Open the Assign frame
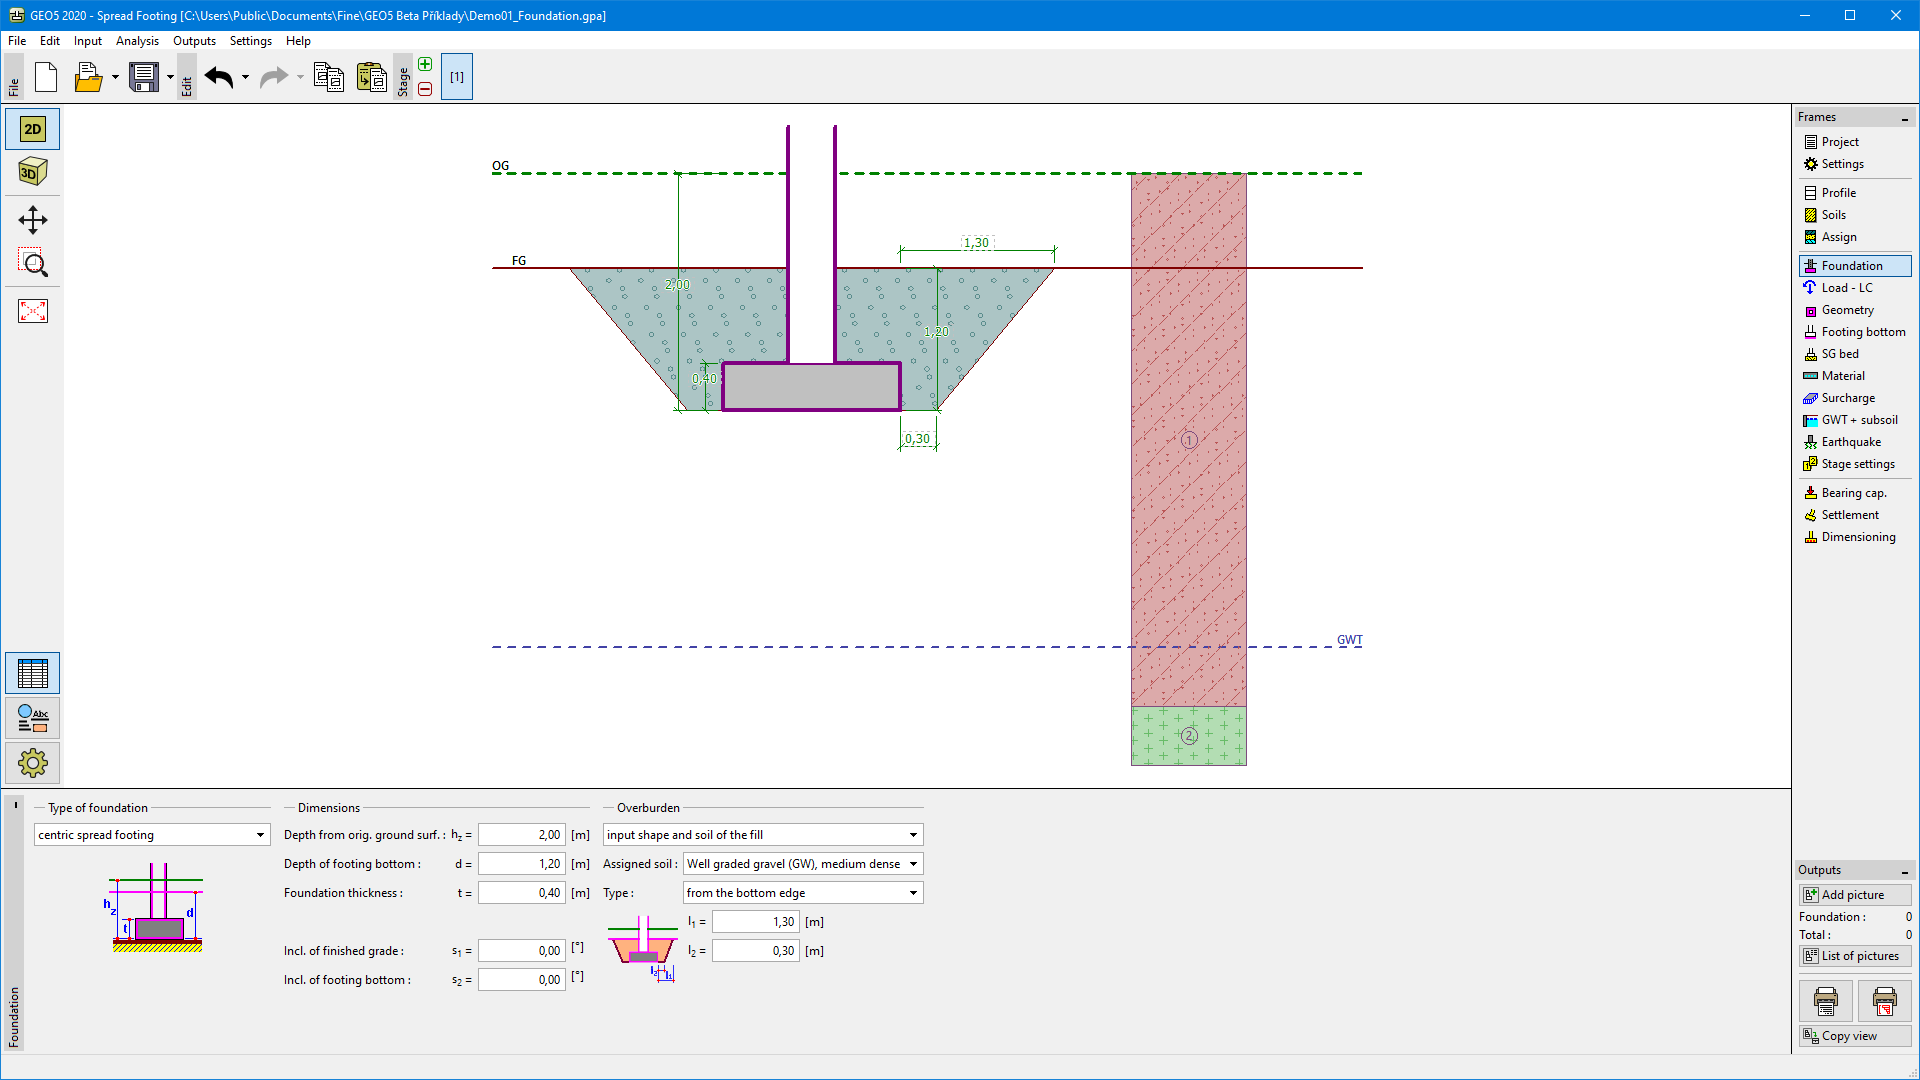This screenshot has height=1080, width=1920. coord(1855,237)
